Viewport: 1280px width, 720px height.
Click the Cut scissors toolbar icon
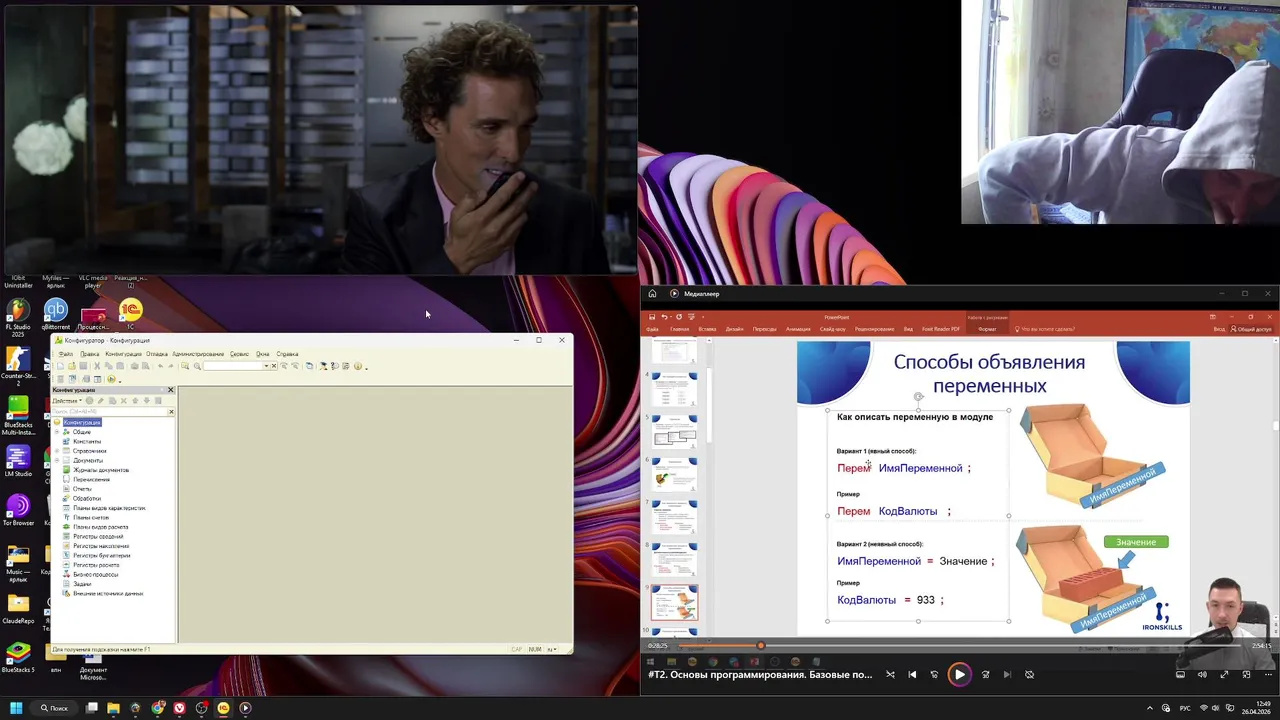click(97, 366)
